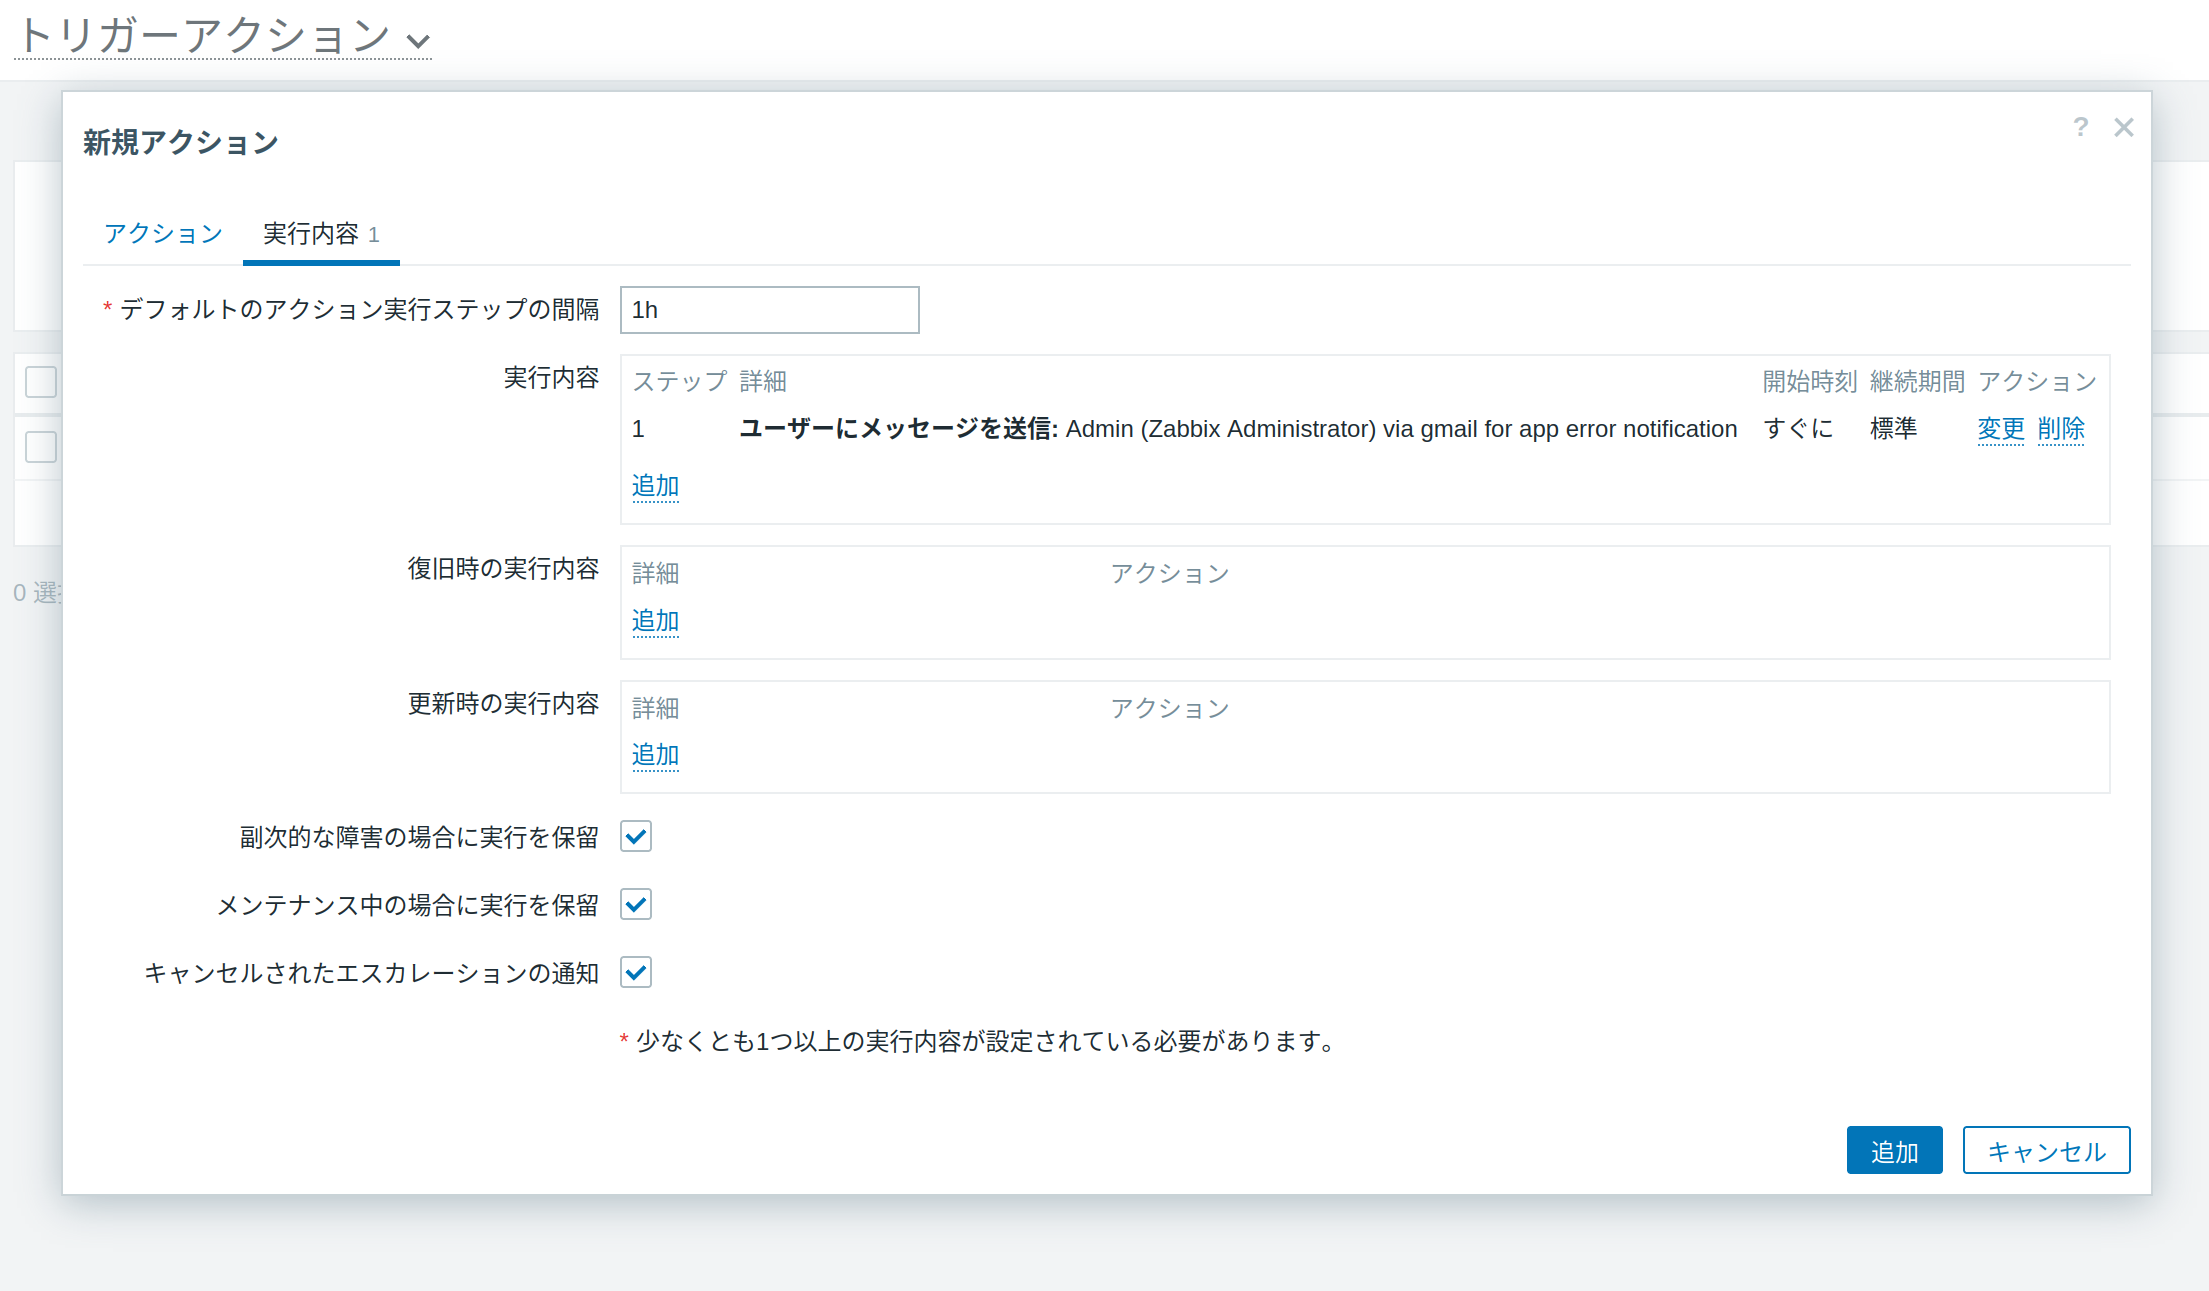Click 追加 in the 復旧時の実行内容 section
2209x1291 pixels.
tap(655, 621)
